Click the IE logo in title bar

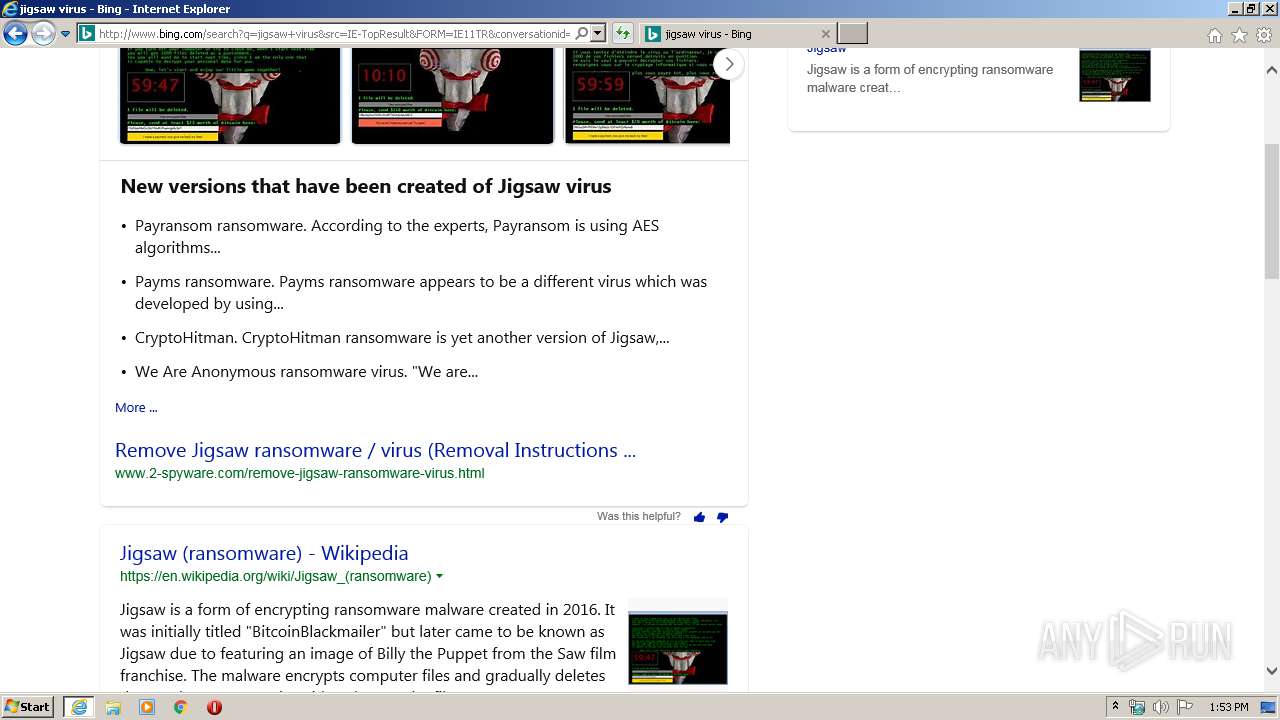point(10,9)
